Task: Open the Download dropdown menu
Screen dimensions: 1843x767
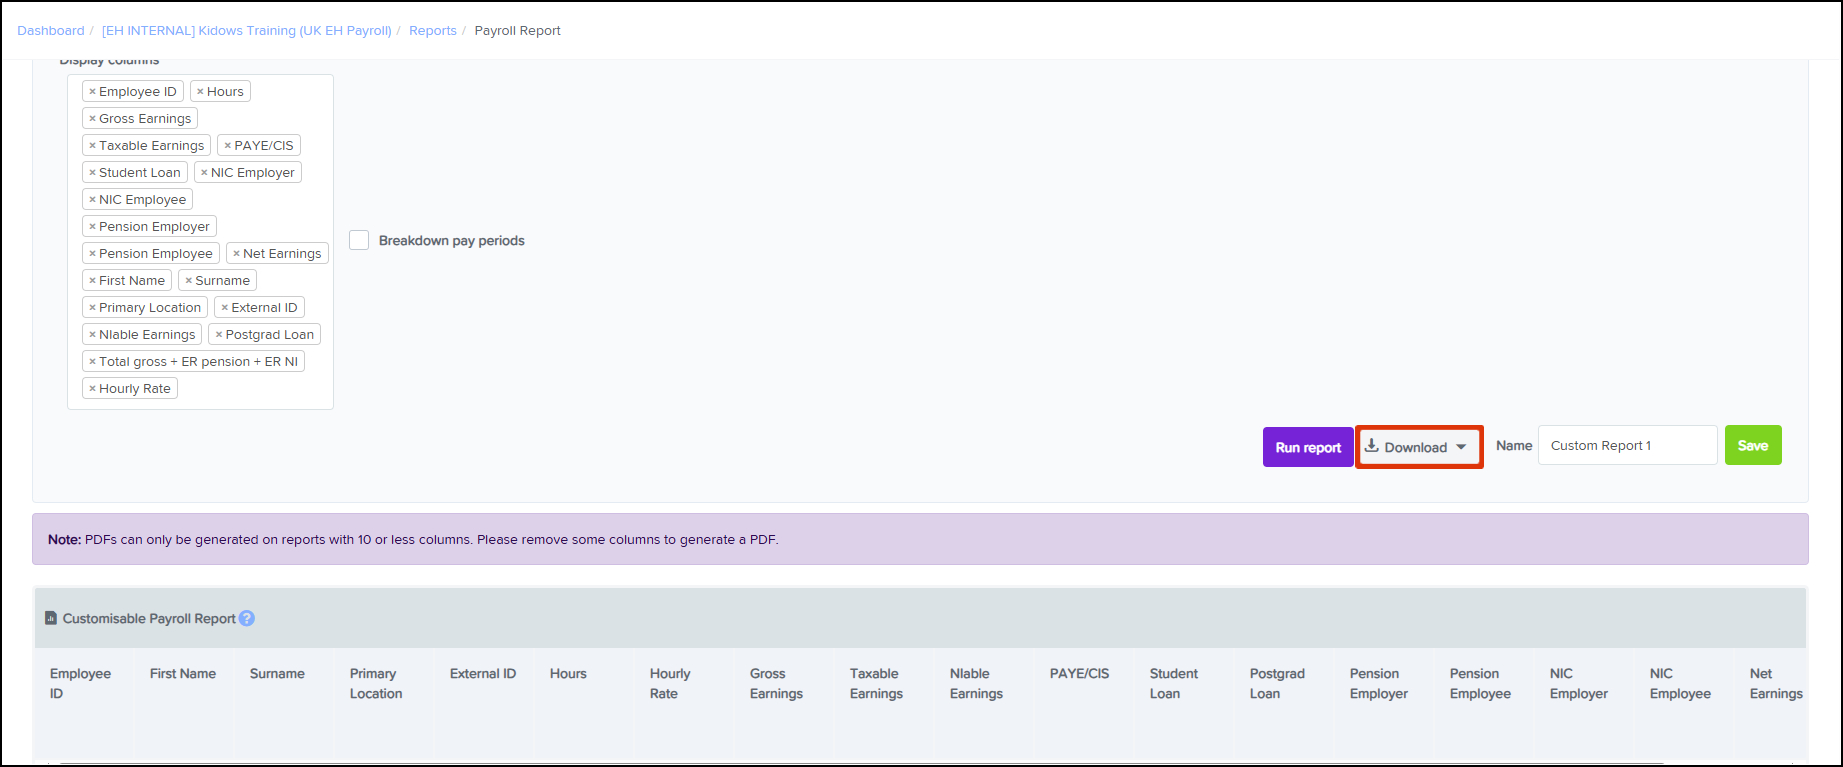Action: [x=1418, y=447]
